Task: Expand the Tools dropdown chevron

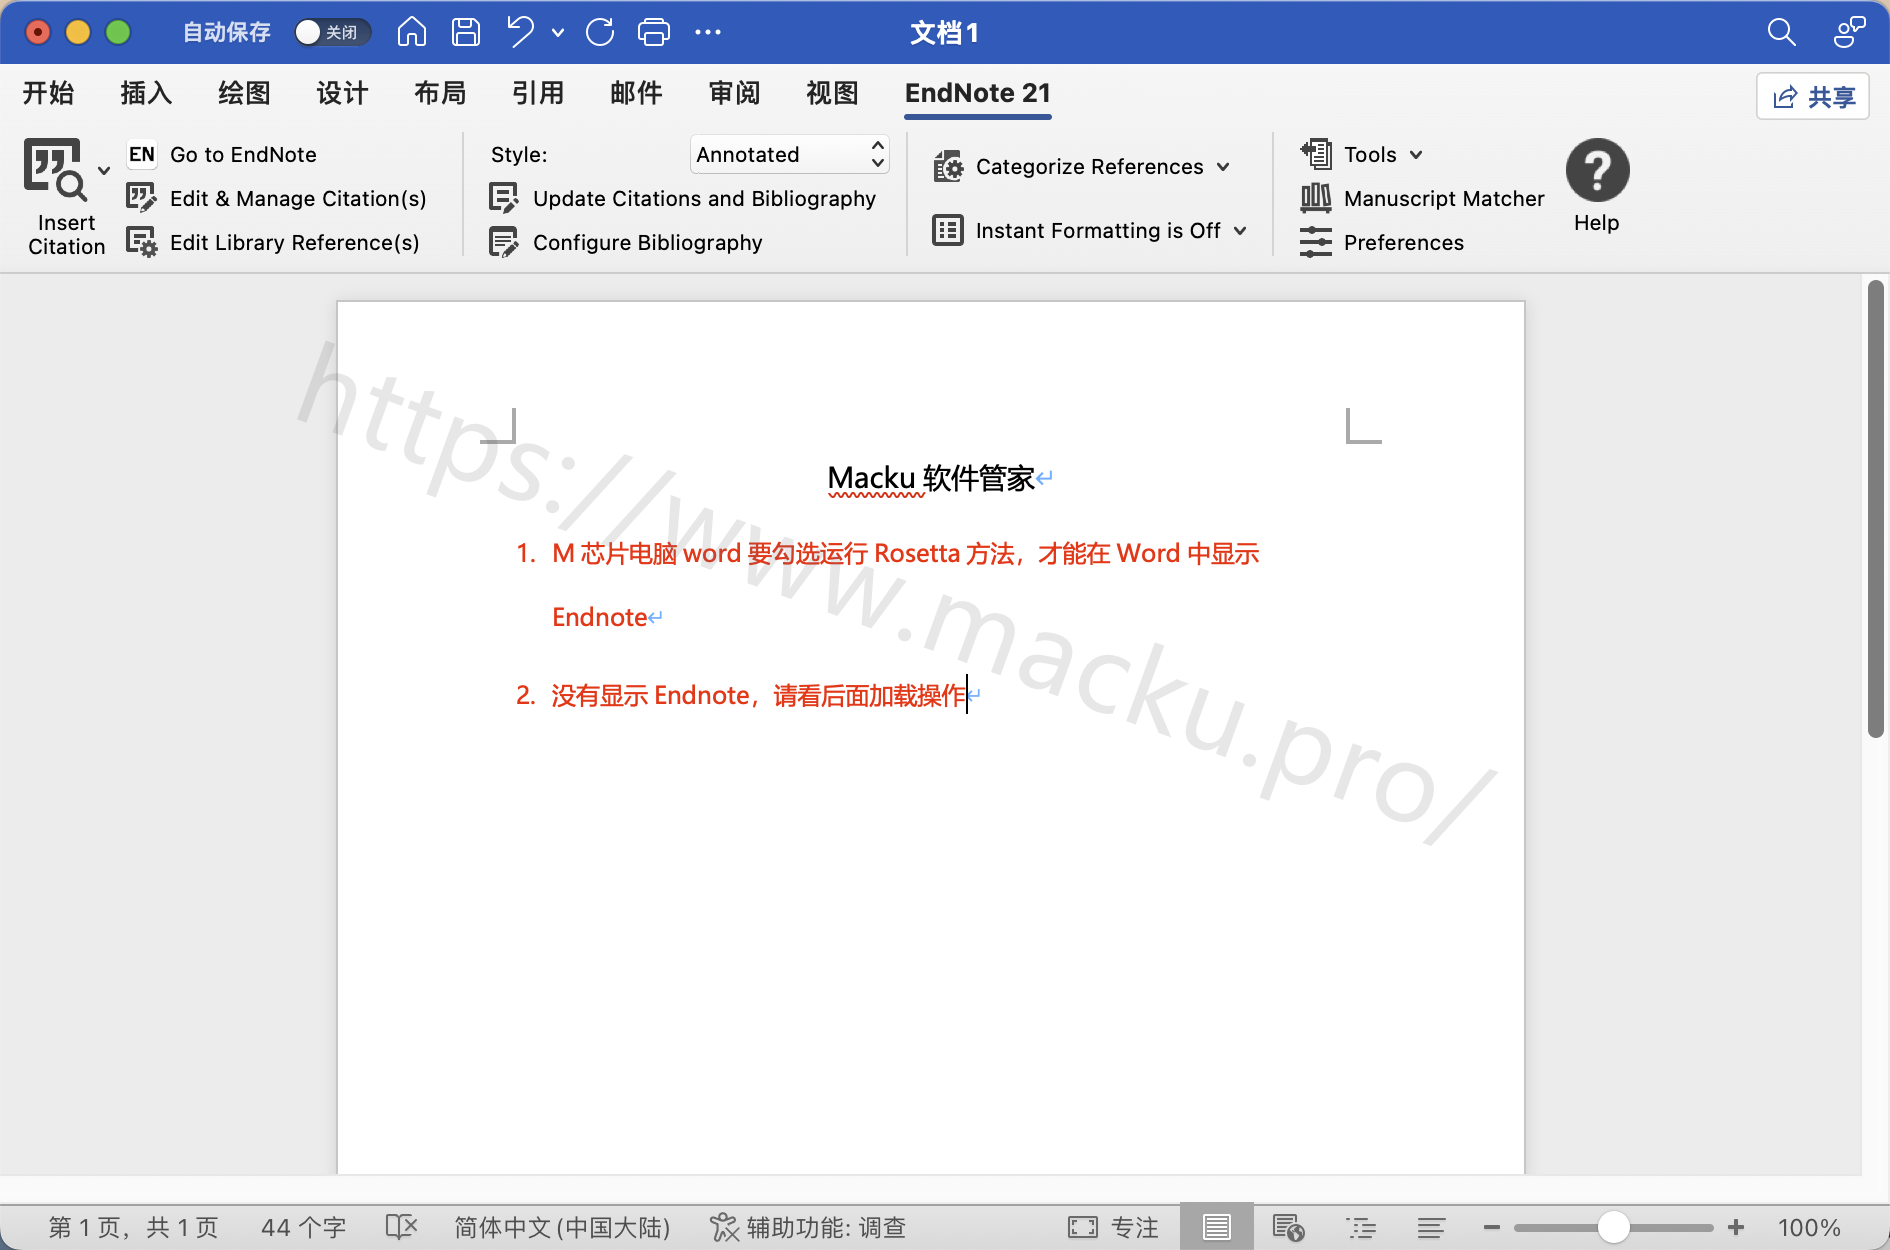Action: point(1416,155)
